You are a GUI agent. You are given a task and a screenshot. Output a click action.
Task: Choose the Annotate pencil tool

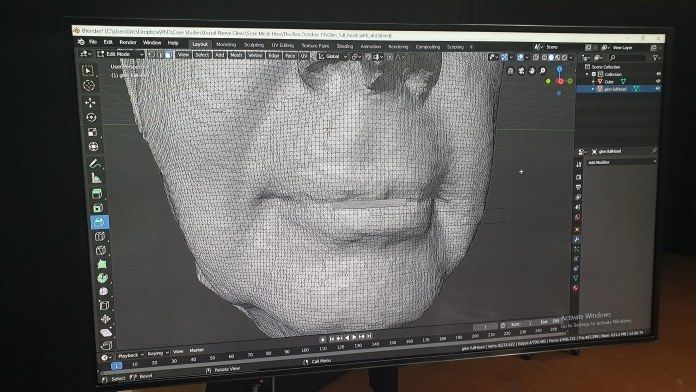(95, 164)
